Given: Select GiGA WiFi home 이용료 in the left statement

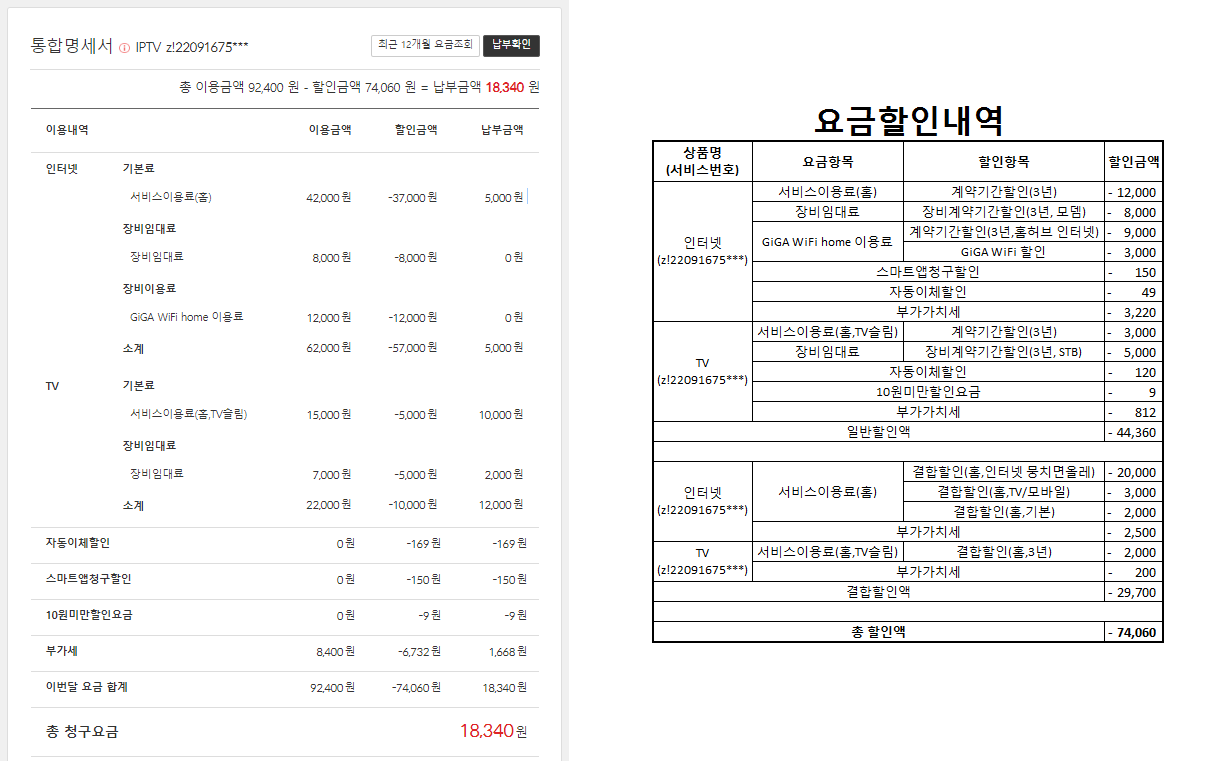Looking at the screenshot, I should (187, 317).
